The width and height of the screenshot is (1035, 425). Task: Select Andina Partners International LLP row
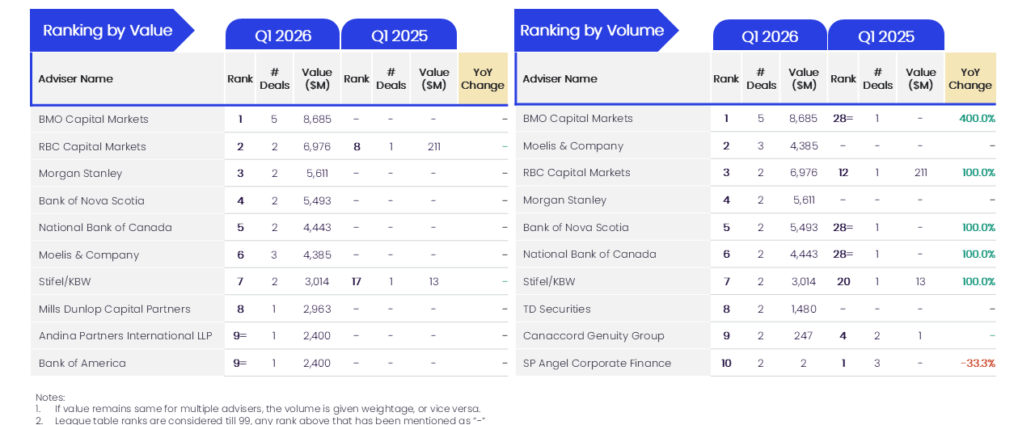(x=123, y=336)
